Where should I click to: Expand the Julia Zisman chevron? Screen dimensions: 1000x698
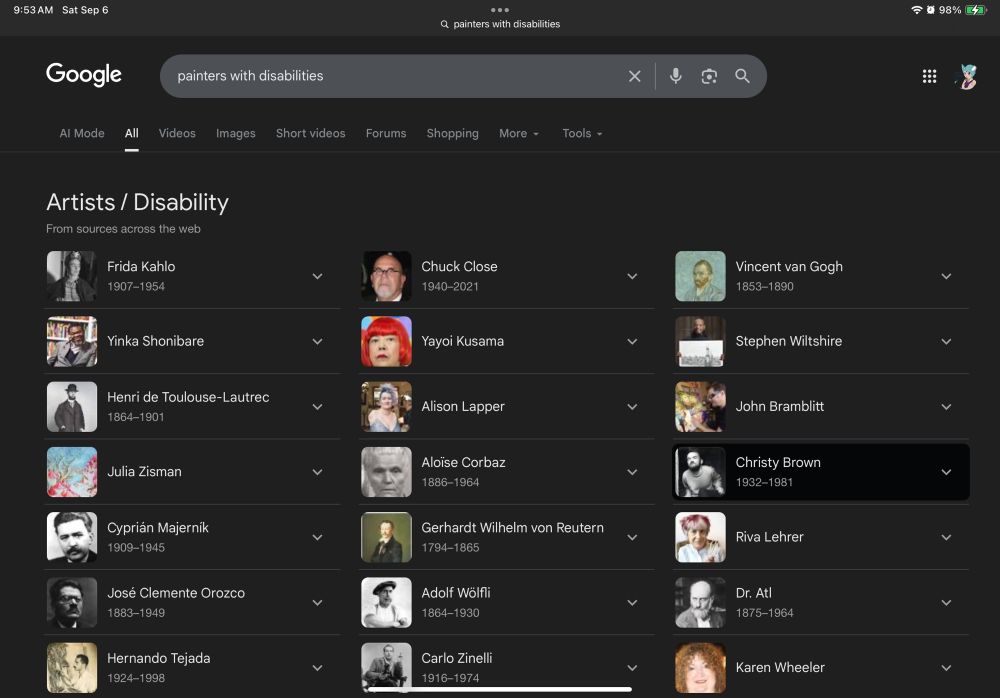click(317, 472)
